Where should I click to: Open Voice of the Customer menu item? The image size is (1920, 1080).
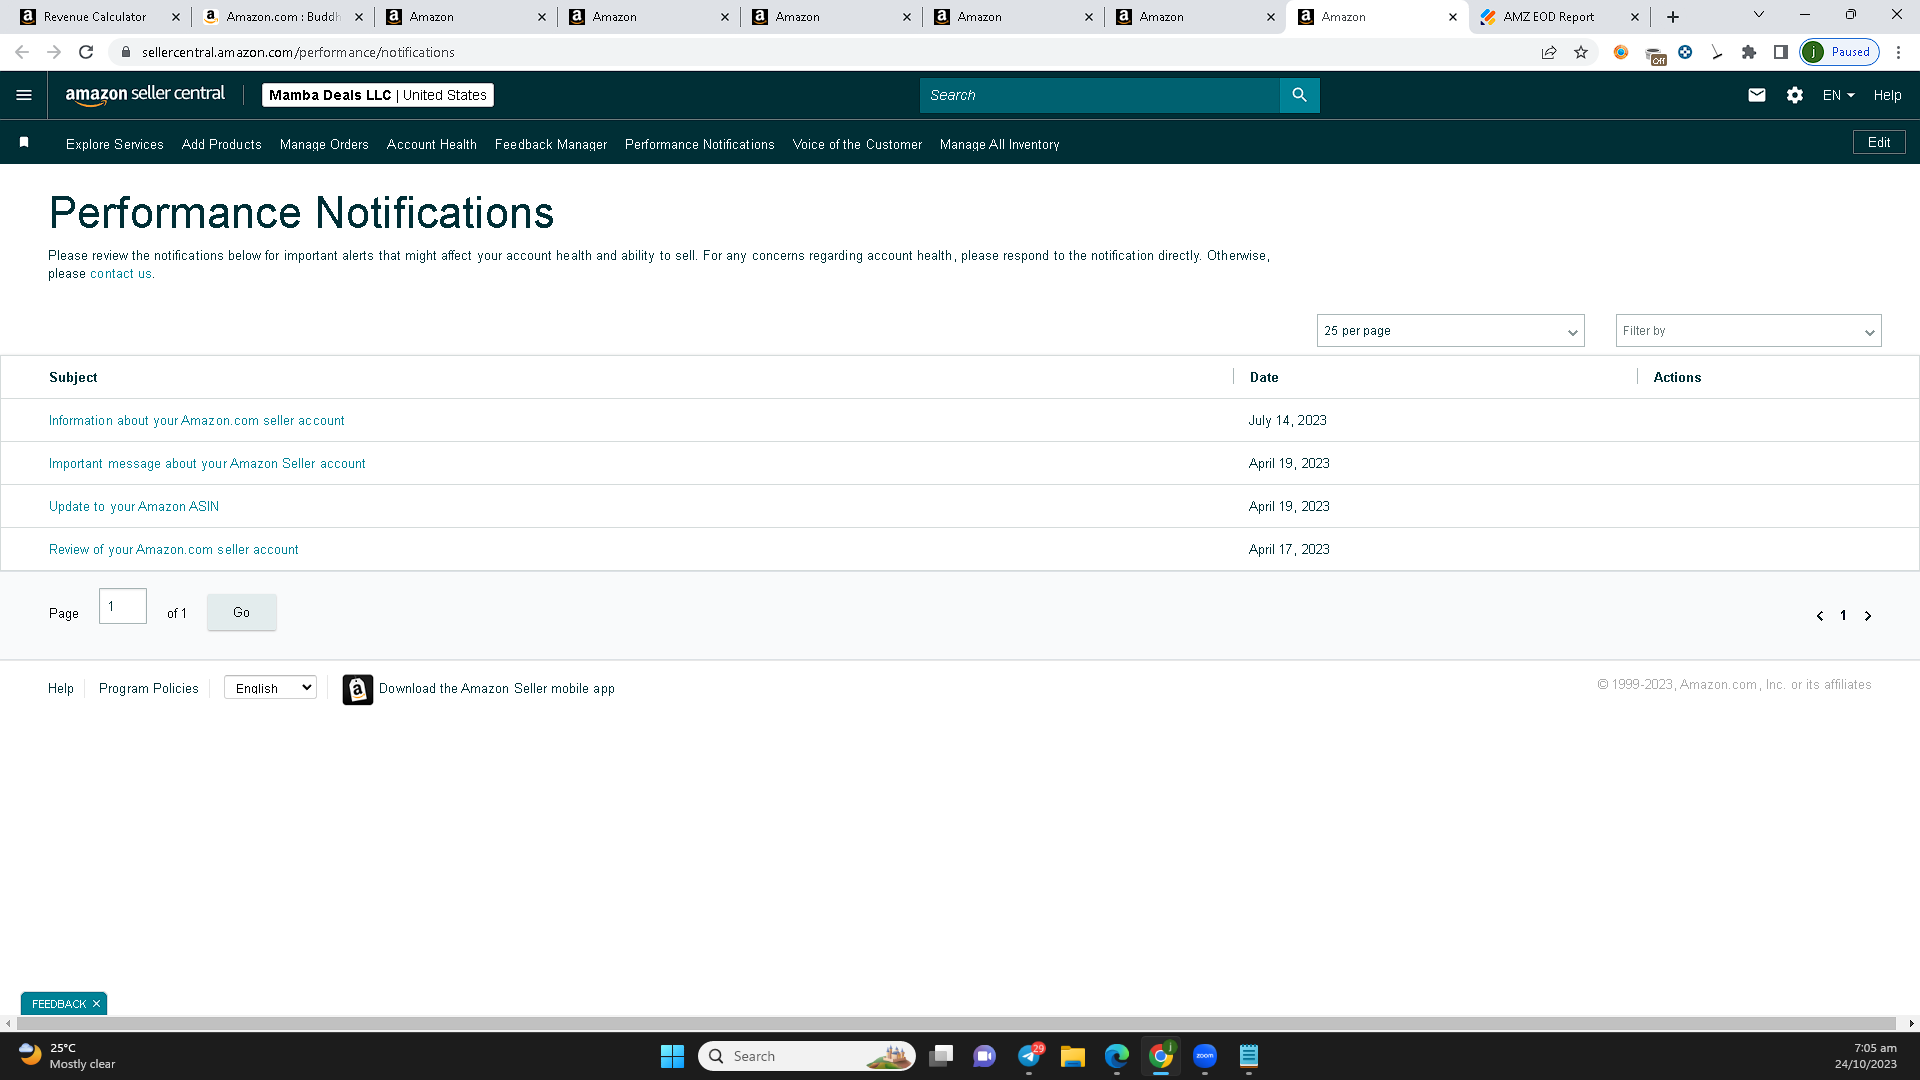[x=857, y=144]
